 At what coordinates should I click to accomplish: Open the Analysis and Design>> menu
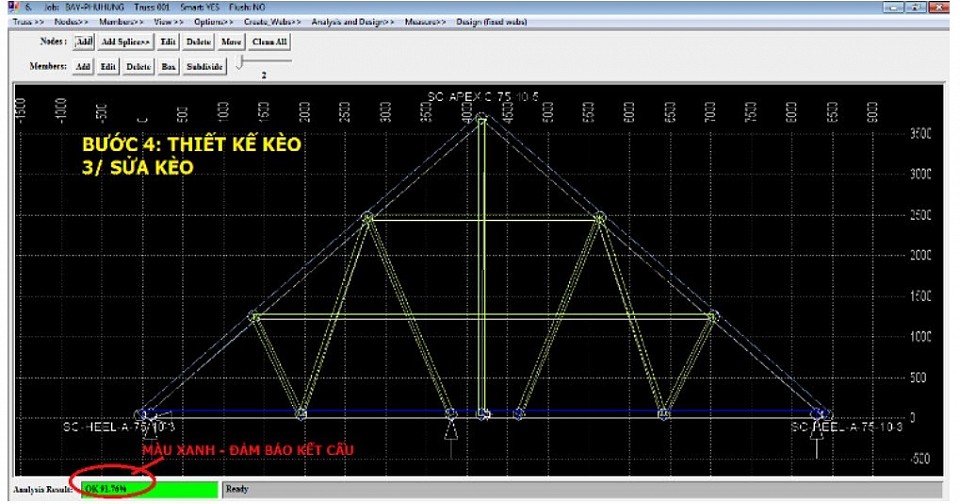click(x=353, y=20)
